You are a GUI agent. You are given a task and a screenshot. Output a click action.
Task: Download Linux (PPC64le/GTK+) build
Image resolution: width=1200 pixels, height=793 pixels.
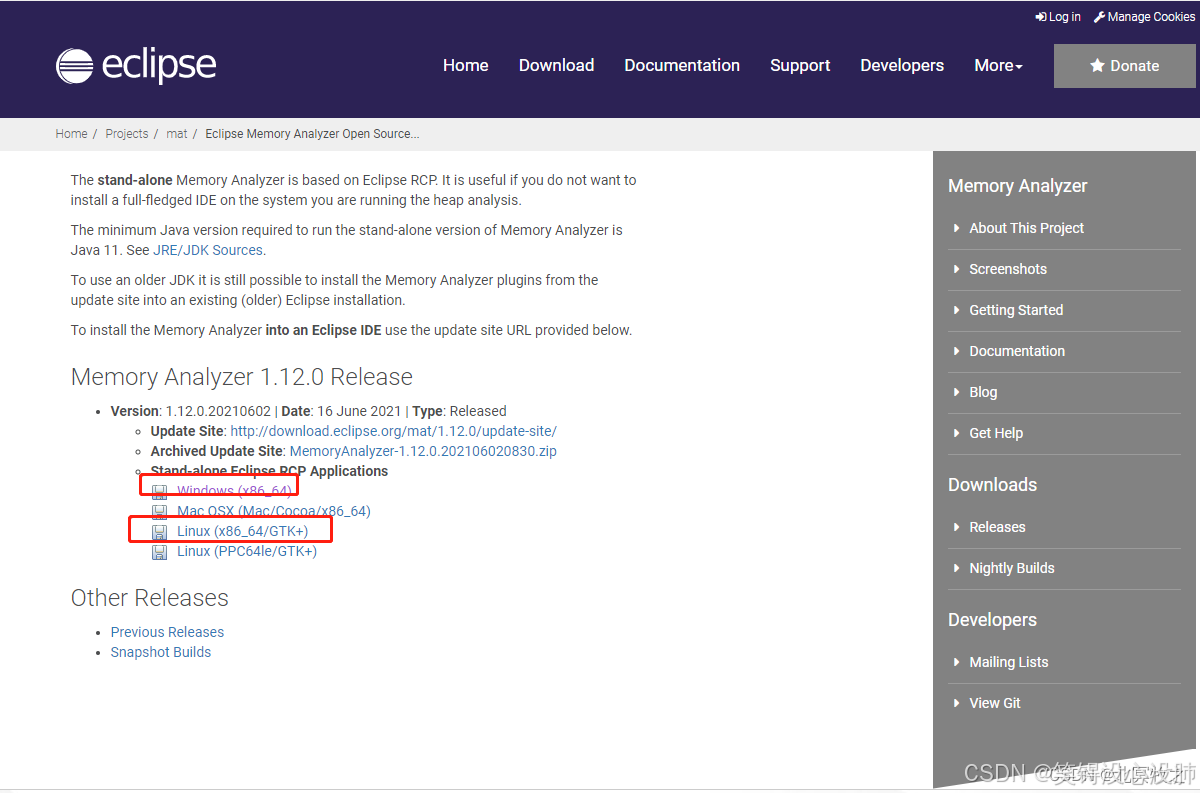tap(247, 551)
